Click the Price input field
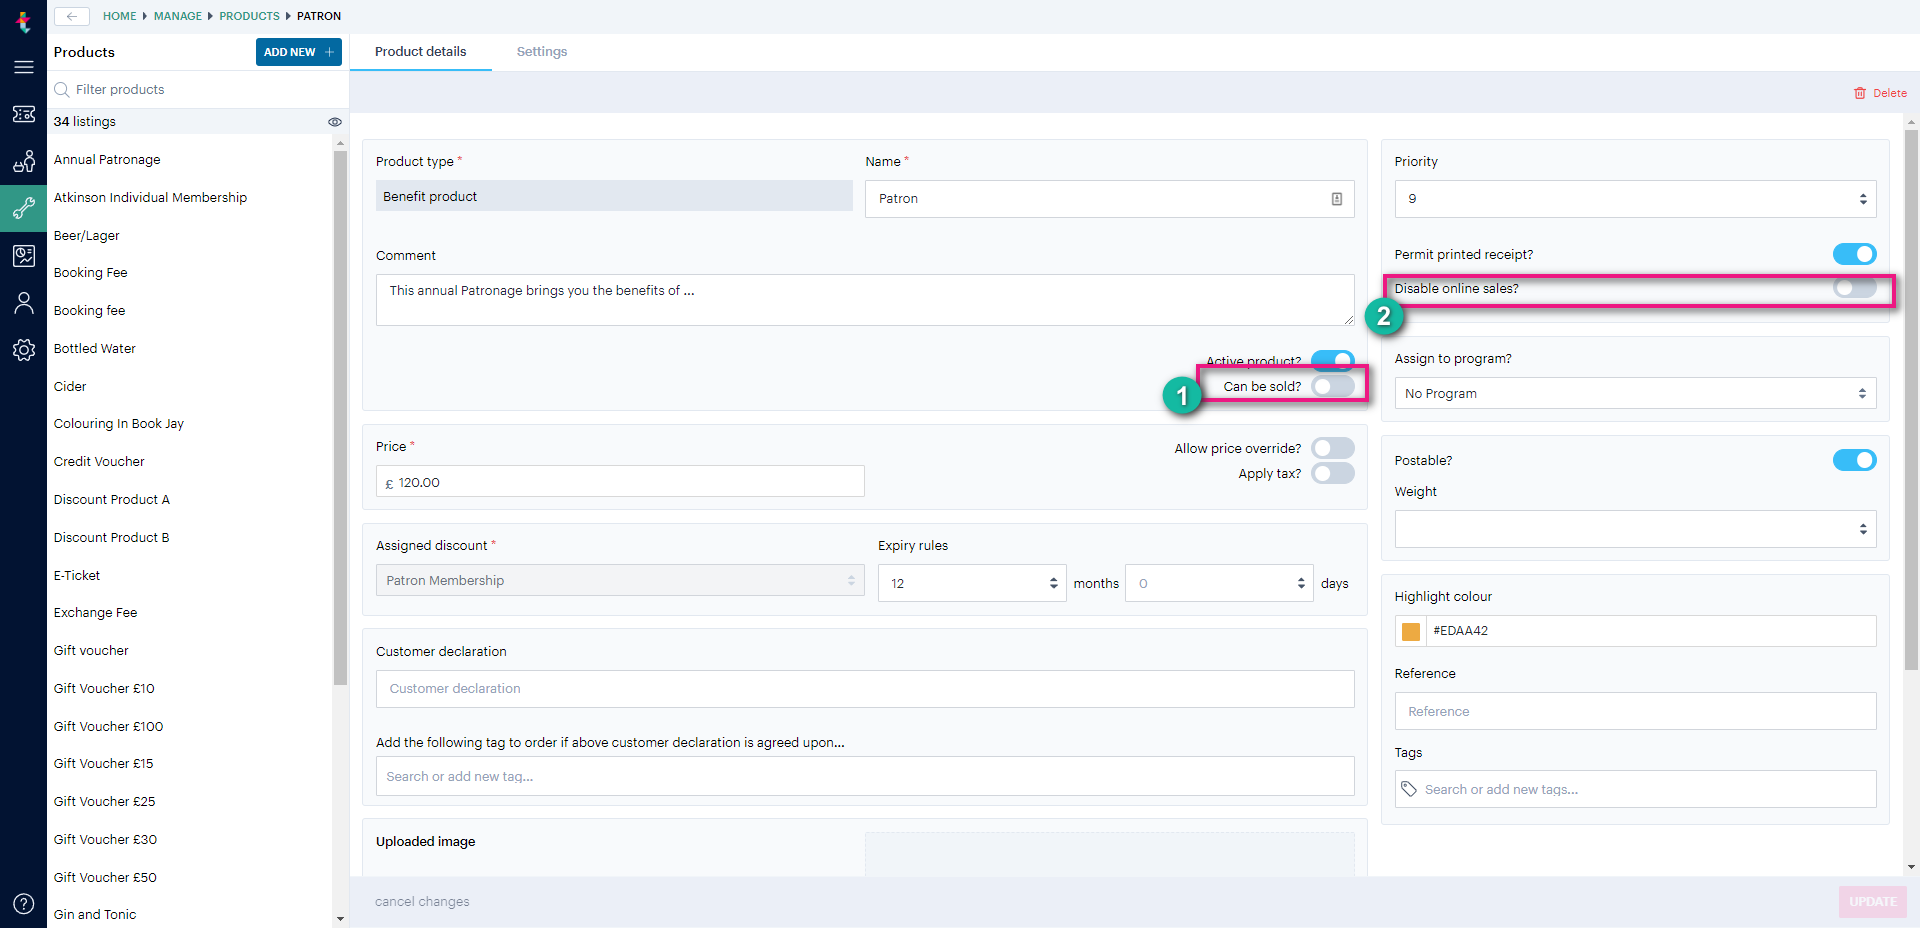Screen dimensions: 1920x928 pos(620,481)
